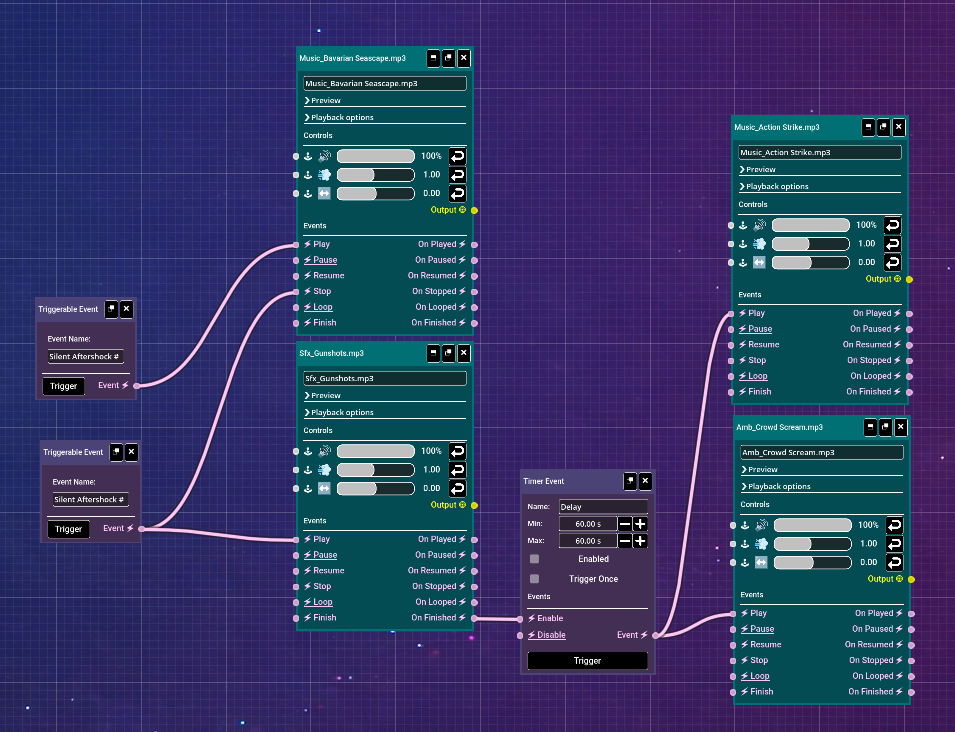
Task: Reset the volume slider on Music_Bavarian Seascape.mp3
Action: 457,156
